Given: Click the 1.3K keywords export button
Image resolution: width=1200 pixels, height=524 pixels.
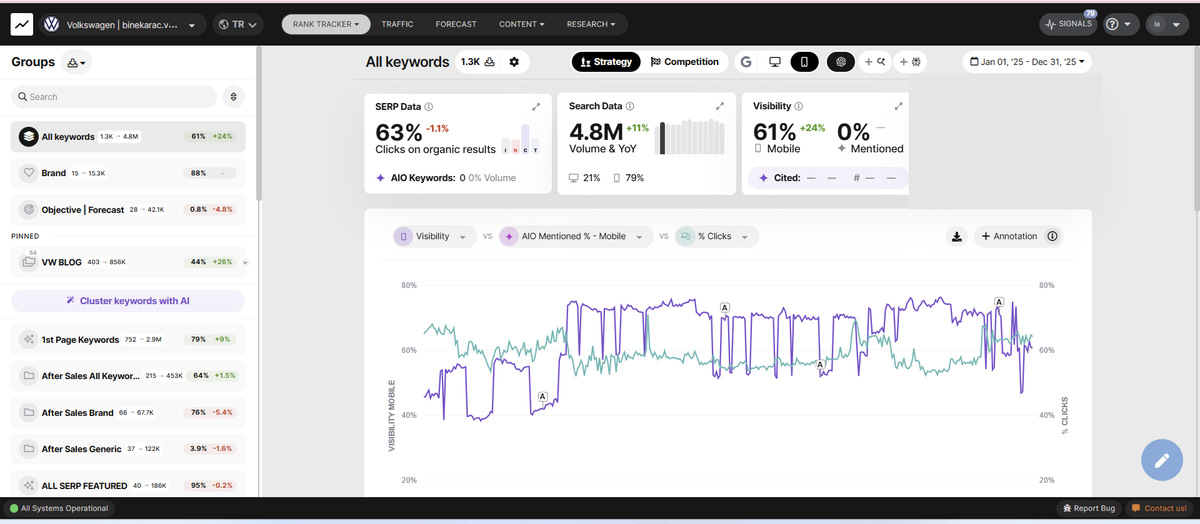Looking at the screenshot, I should click(x=478, y=62).
